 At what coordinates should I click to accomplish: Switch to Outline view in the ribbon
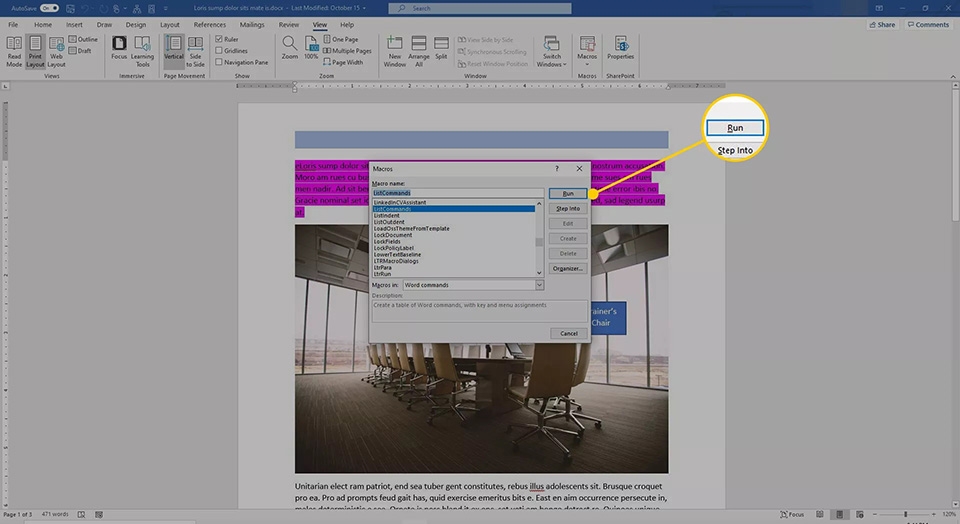tap(83, 39)
